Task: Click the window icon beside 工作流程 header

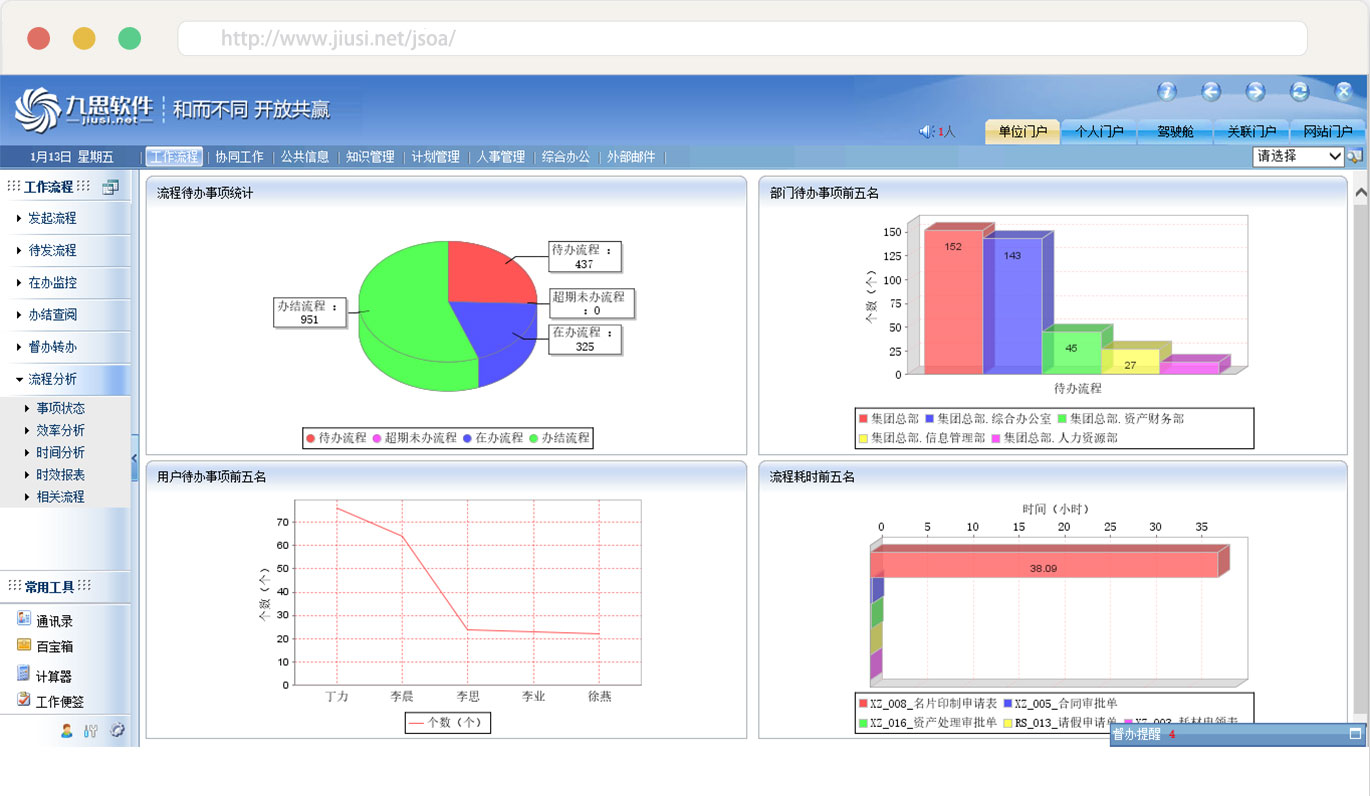Action: pos(110,187)
